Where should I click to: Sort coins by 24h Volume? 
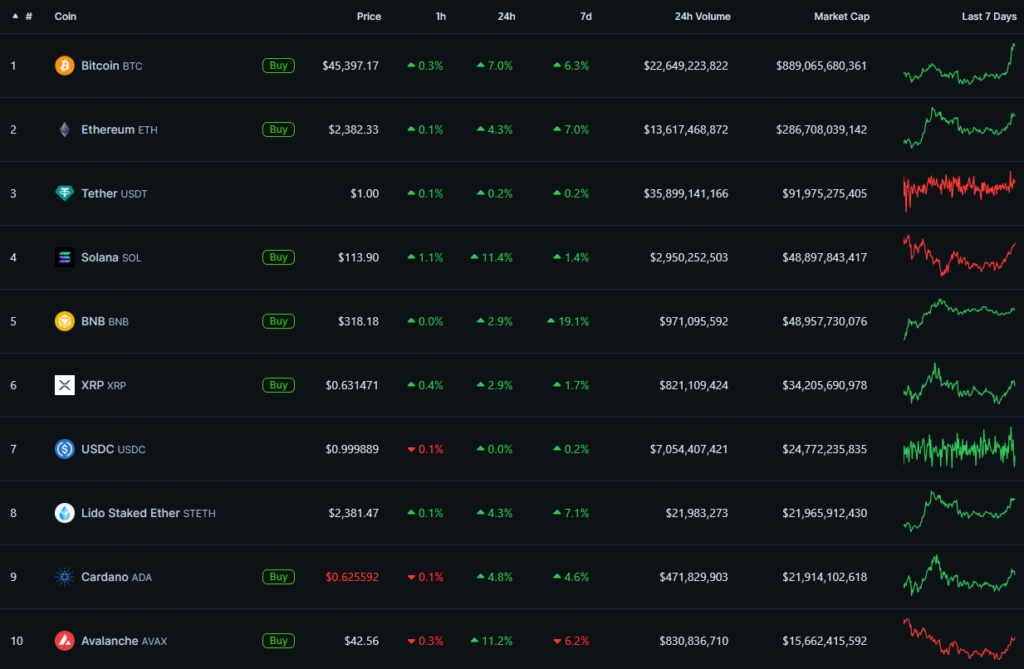703,16
